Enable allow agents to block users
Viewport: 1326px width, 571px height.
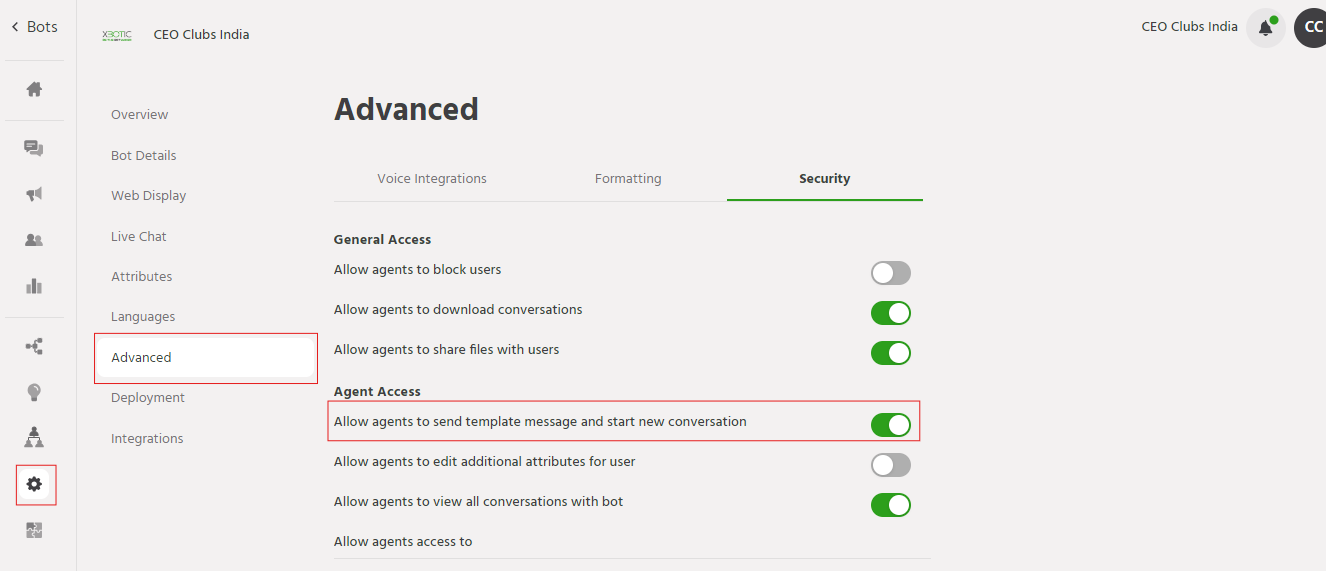[890, 273]
